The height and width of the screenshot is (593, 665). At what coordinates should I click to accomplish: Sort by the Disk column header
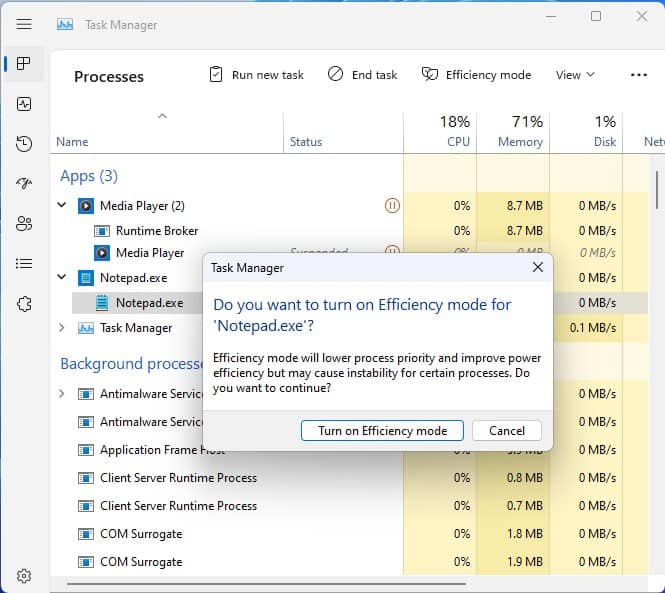pyautogui.click(x=605, y=142)
